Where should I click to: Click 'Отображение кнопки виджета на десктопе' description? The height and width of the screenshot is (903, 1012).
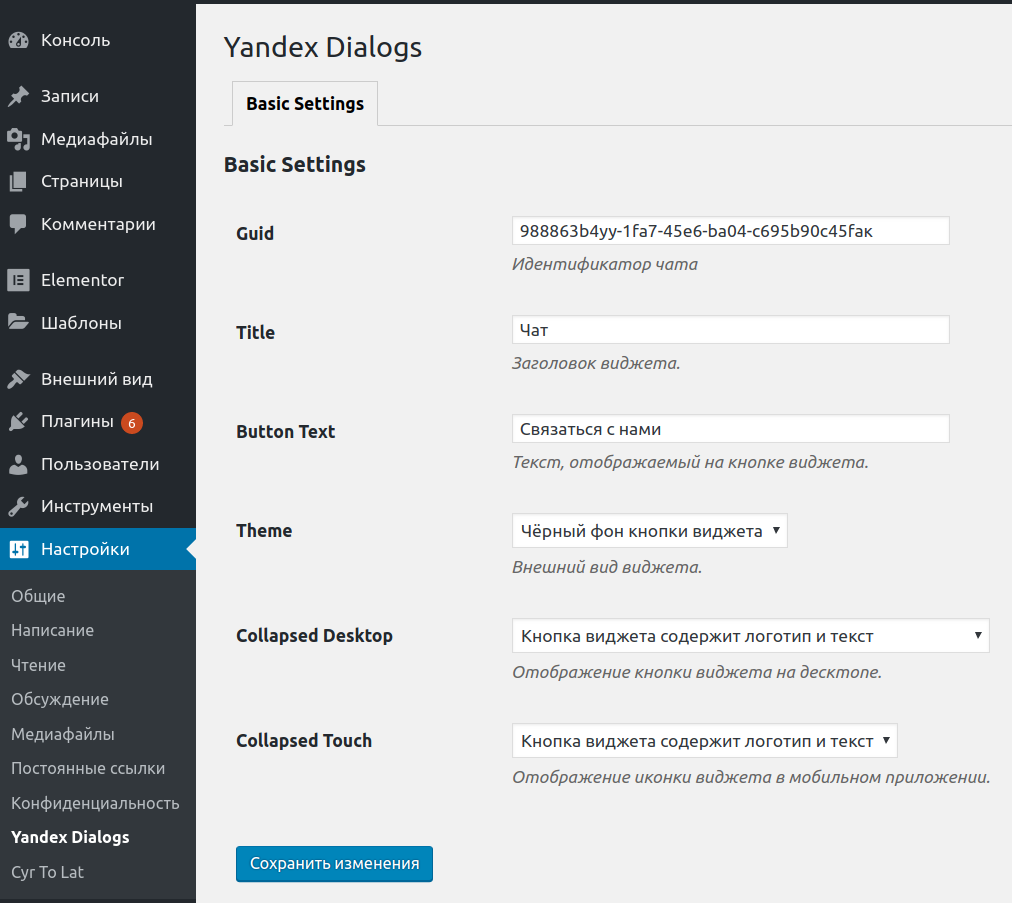point(697,673)
